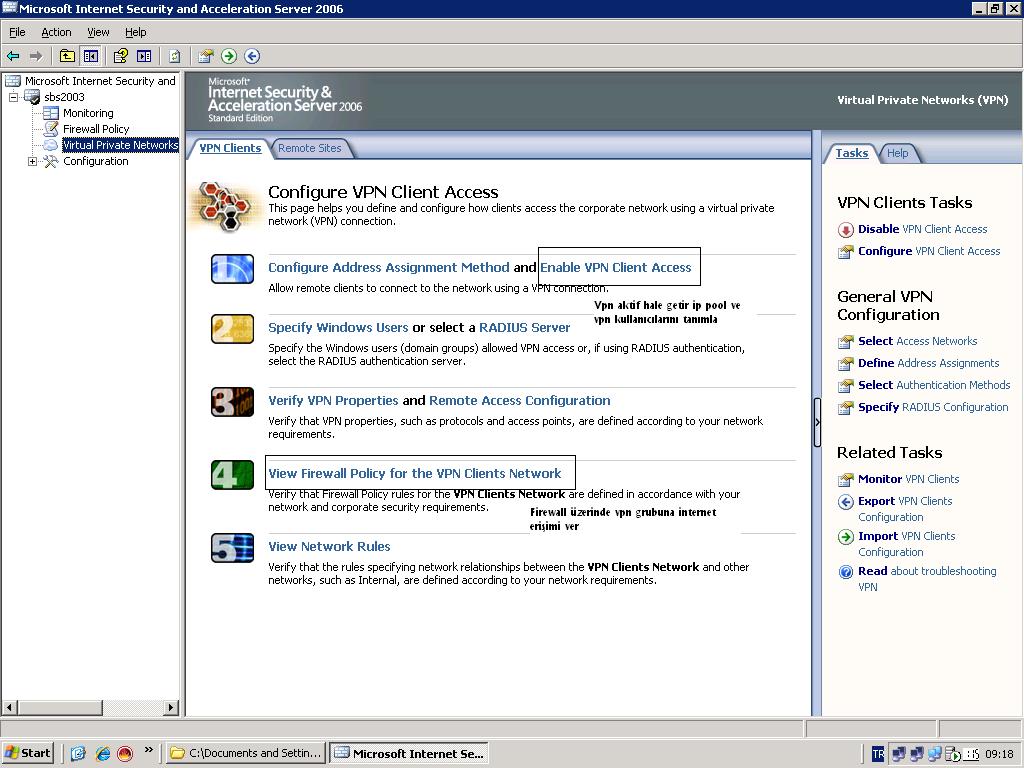Open View Firewall Policy for the VPN Clients Network

point(415,473)
